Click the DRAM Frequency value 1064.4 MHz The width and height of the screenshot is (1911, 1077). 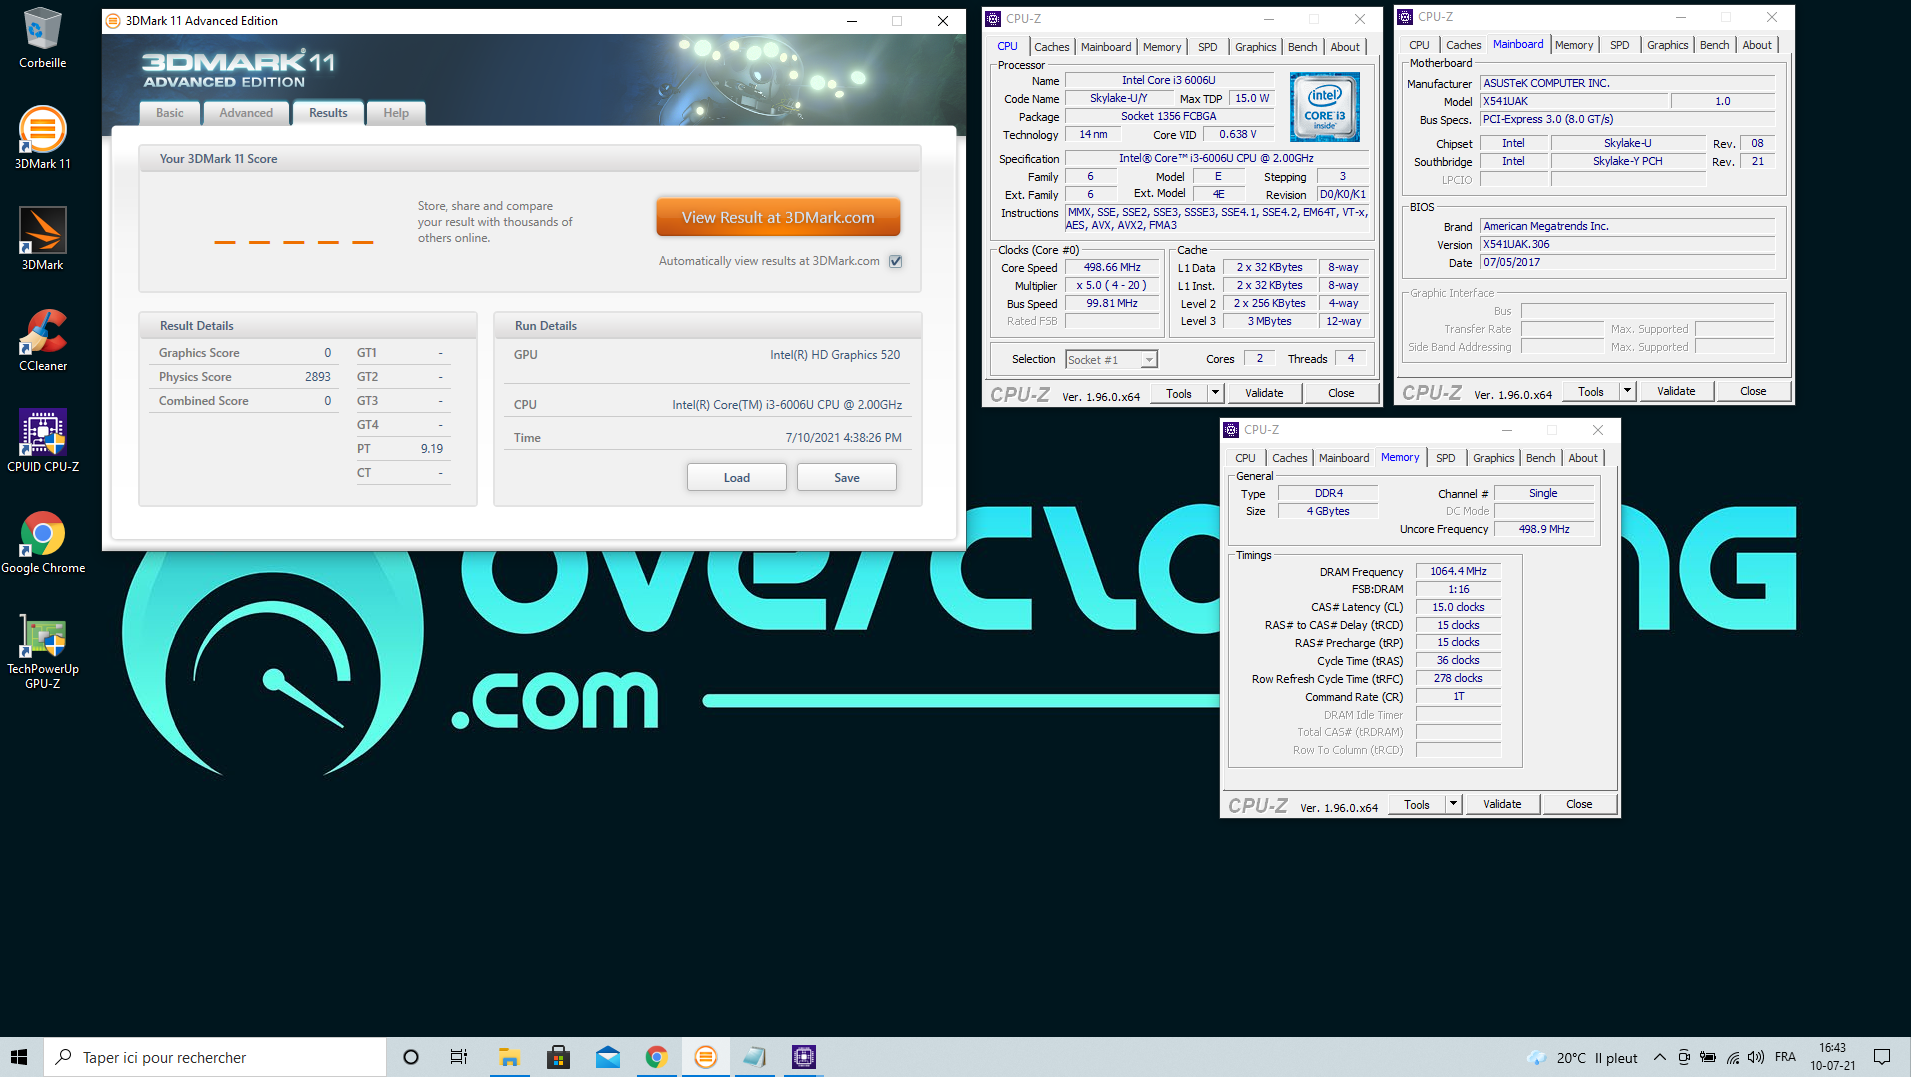tap(1458, 572)
